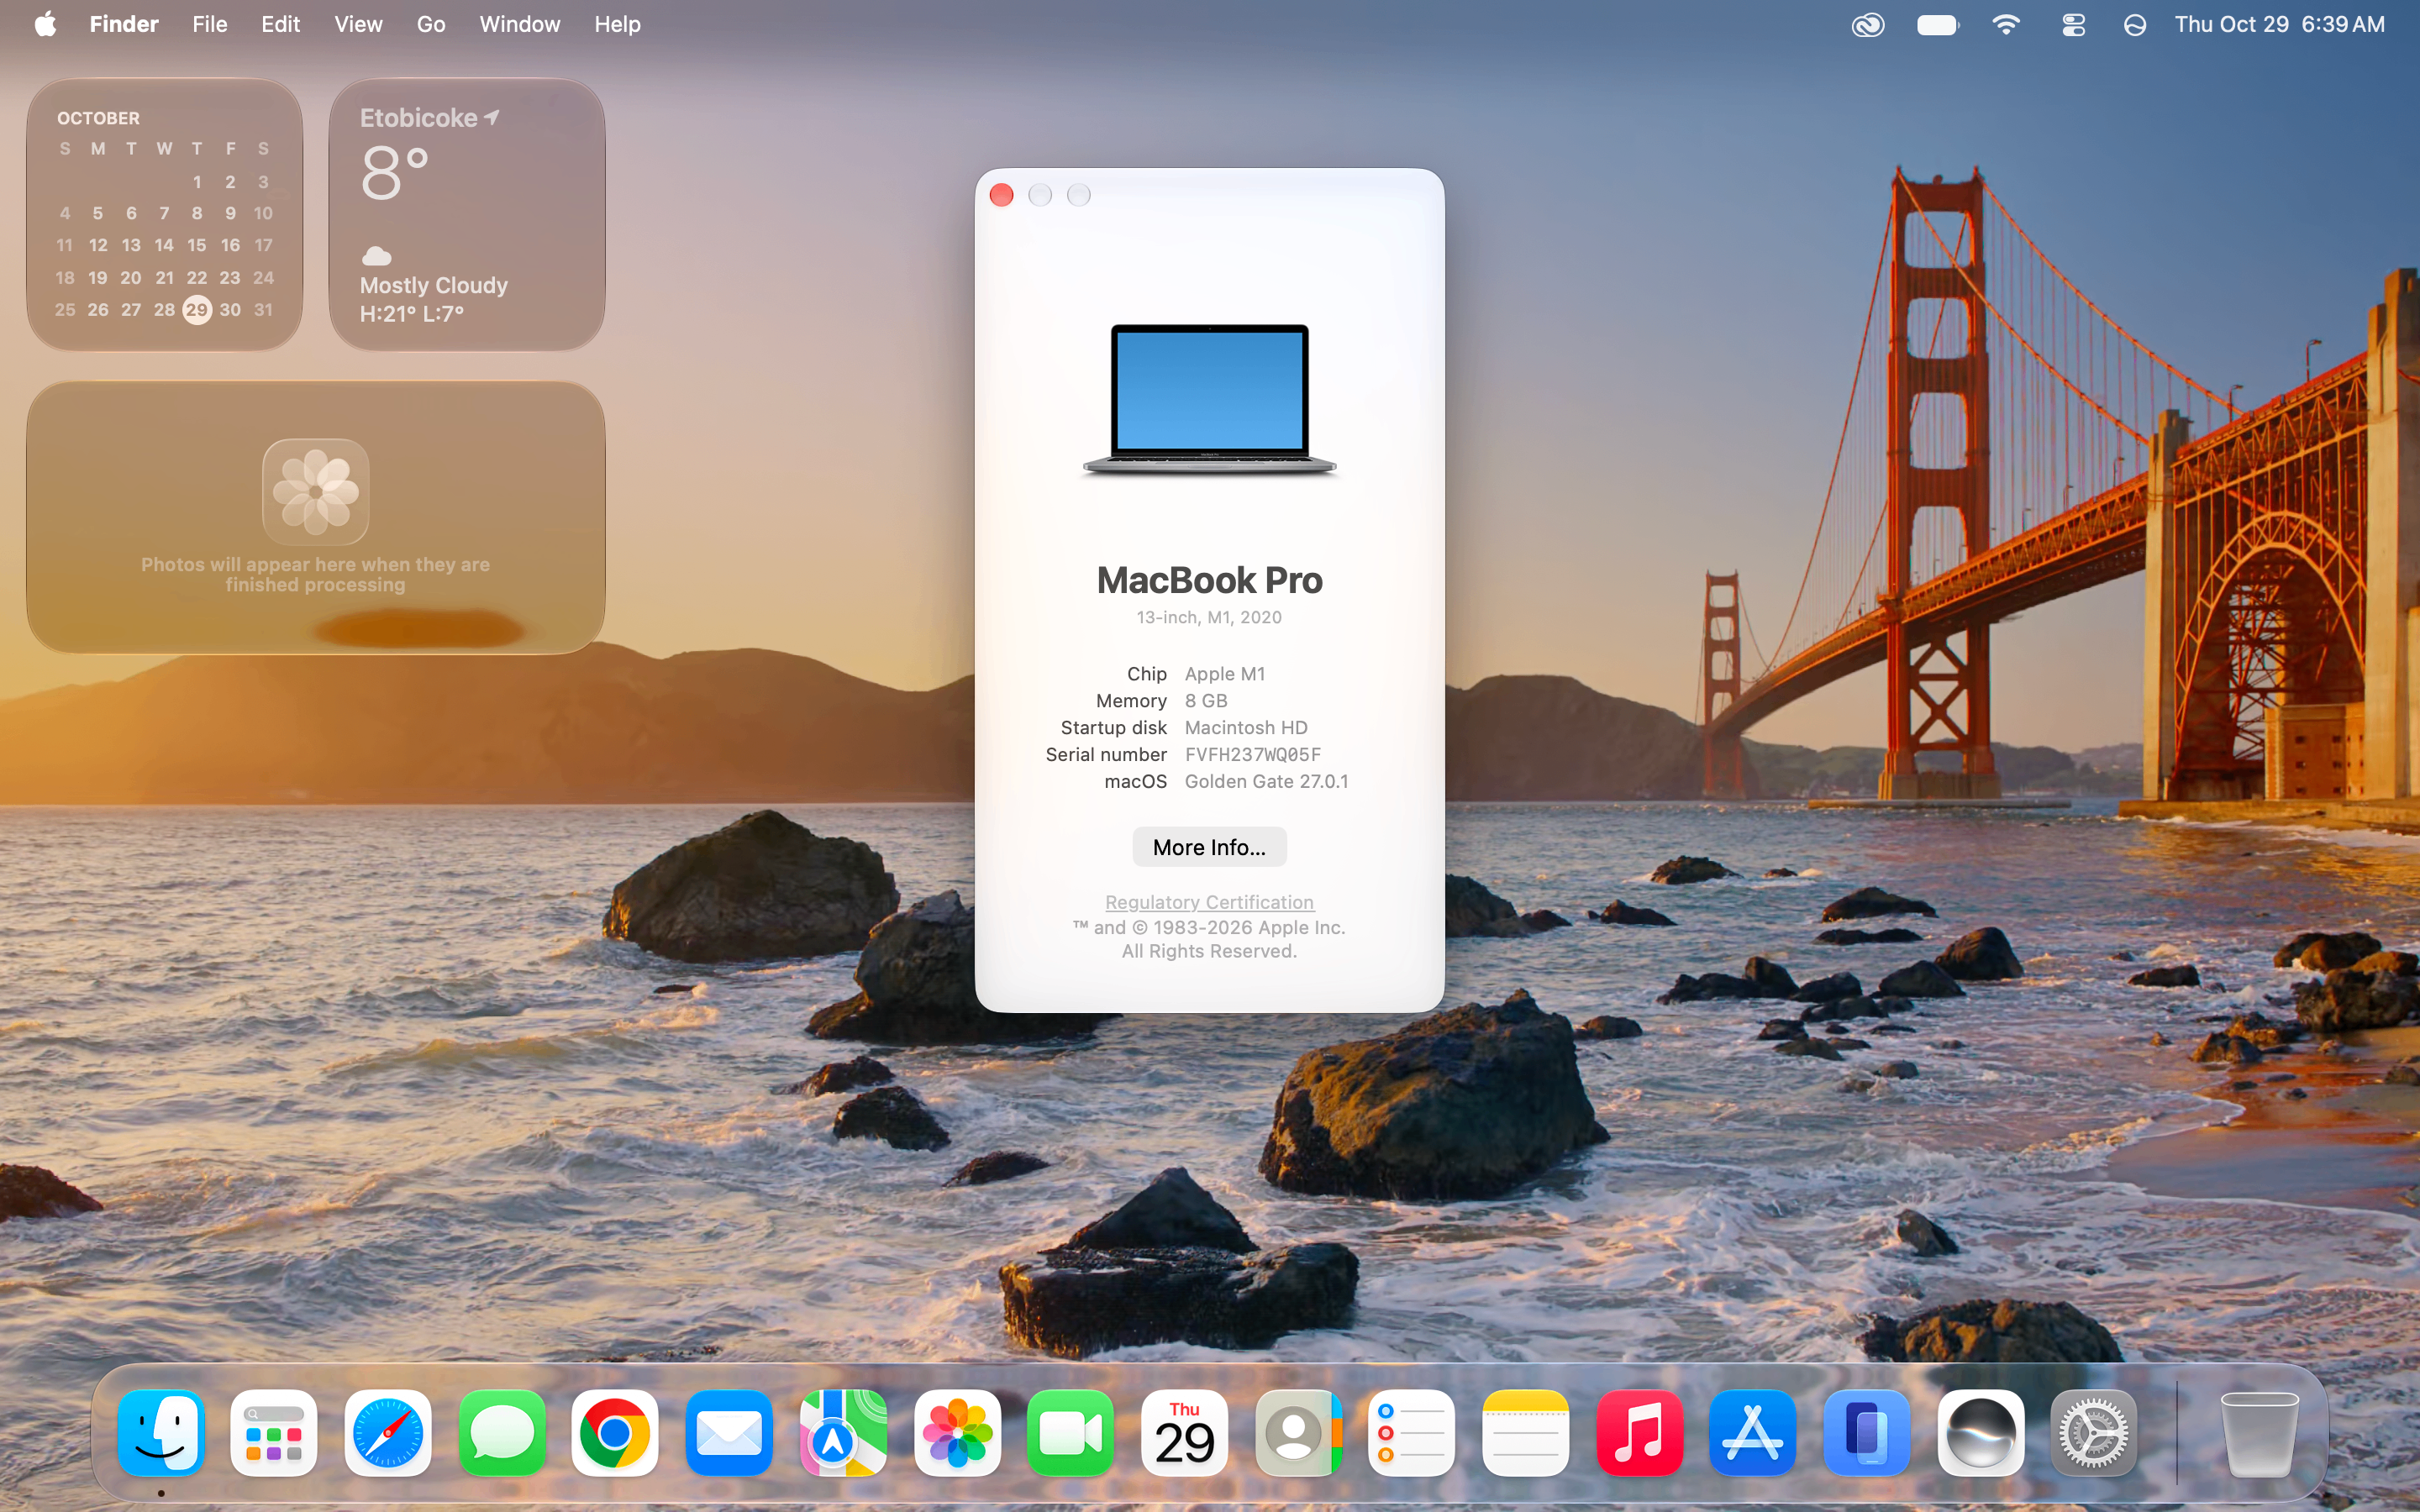Click the Siri icon in menu bar
This screenshot has height=1512, width=2420.
coord(2135,24)
